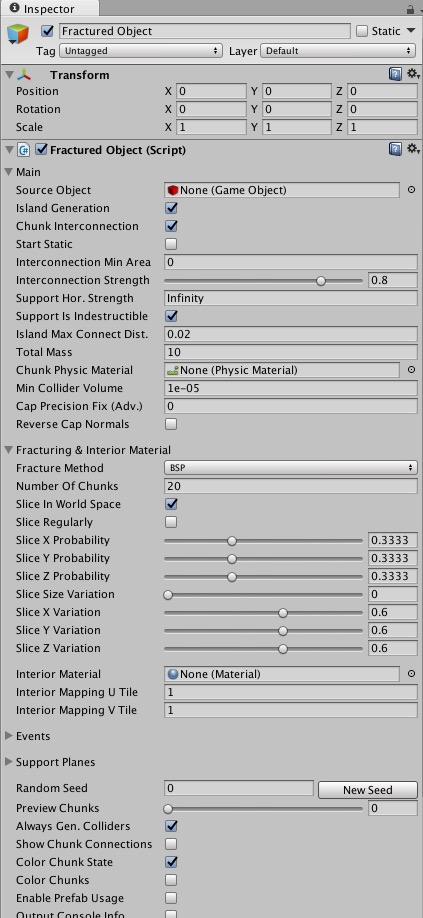Toggle GameObject active checkbox

coord(47,31)
